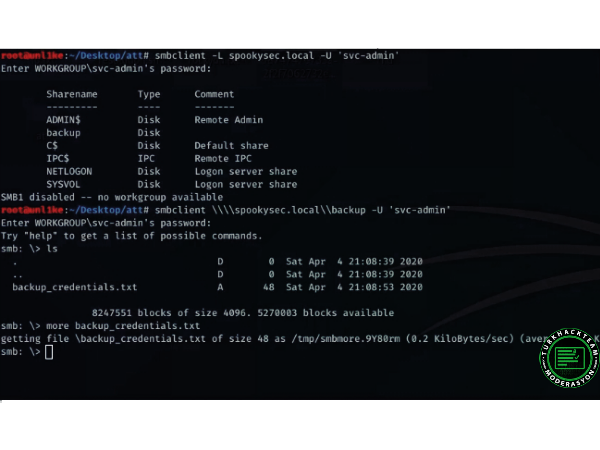
Task: Select 'Disk' type in the NETLOGON row
Action: point(149,171)
